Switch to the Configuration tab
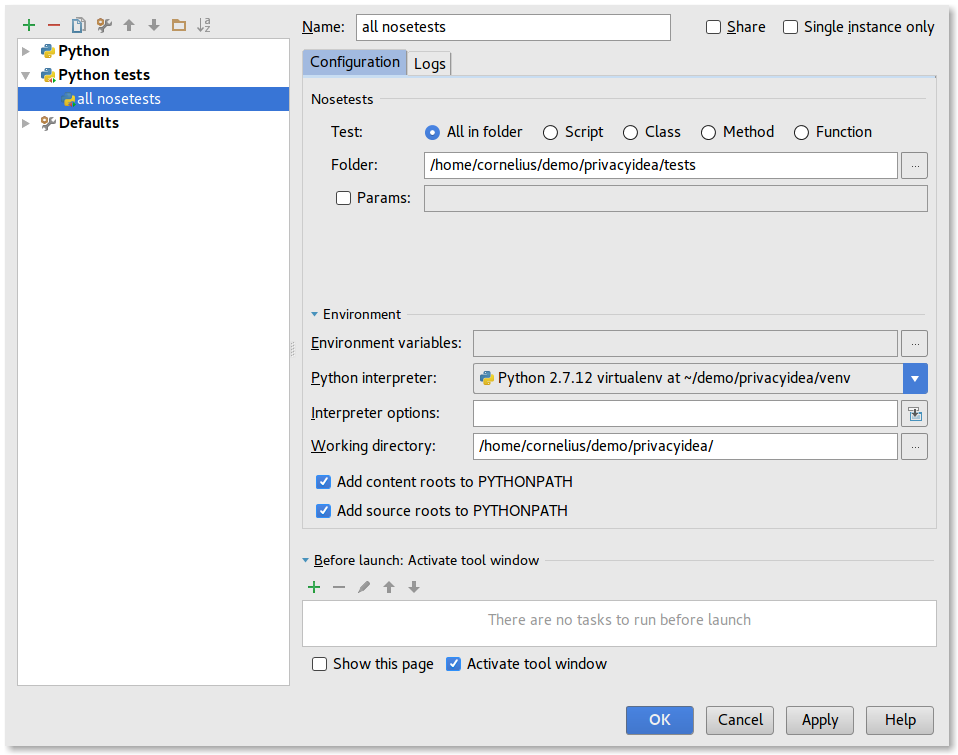The width and height of the screenshot is (958, 755). 354,62
